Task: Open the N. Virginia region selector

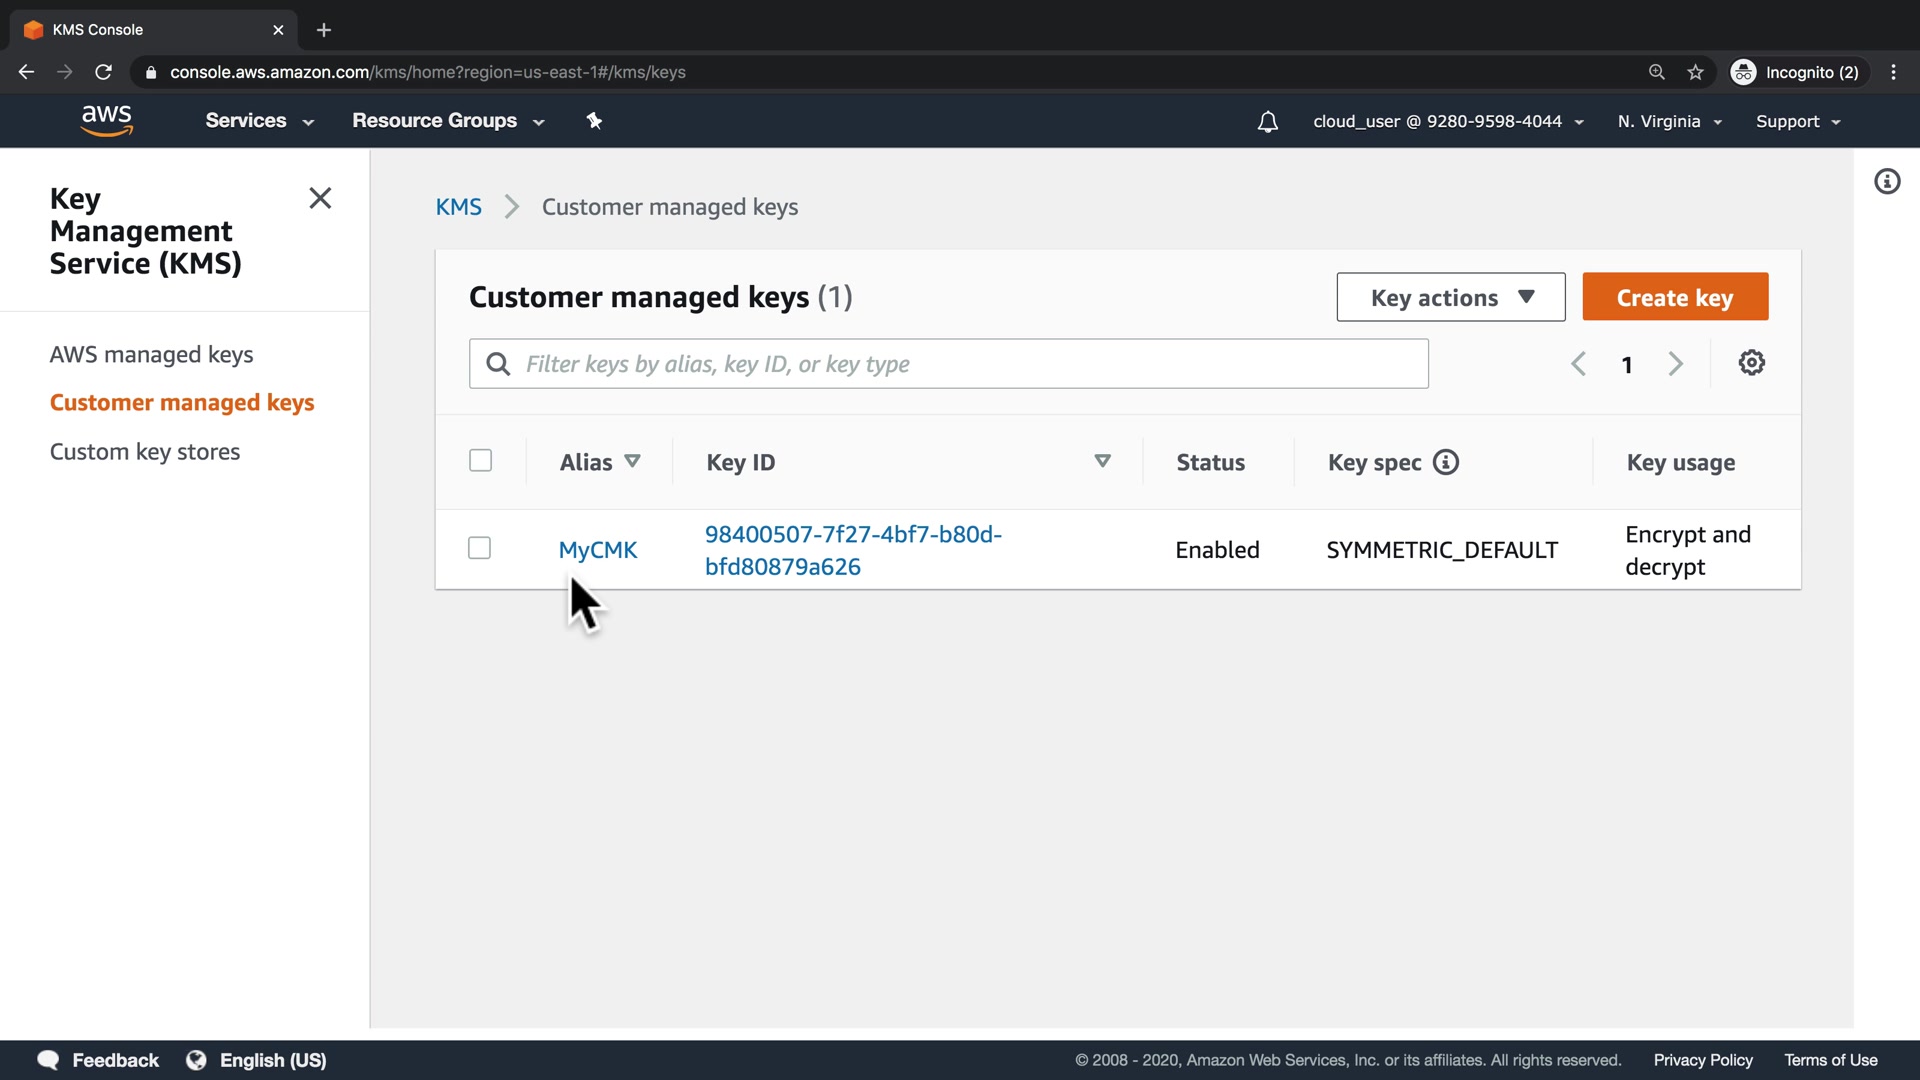Action: [x=1669, y=122]
